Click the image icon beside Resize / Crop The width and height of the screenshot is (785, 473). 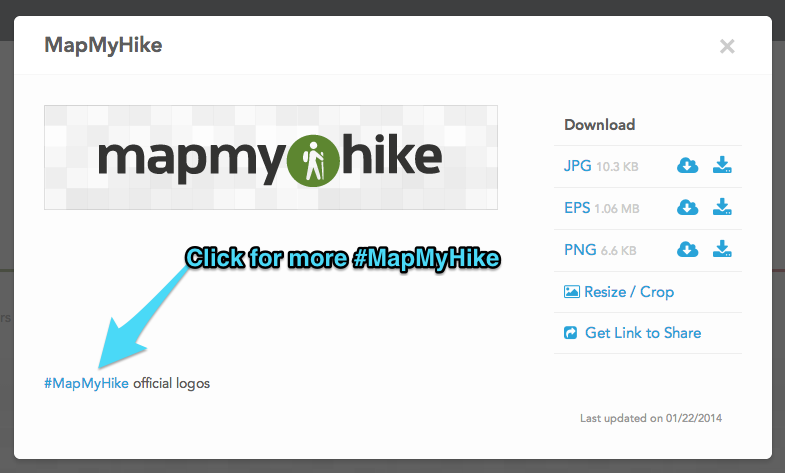coord(572,292)
